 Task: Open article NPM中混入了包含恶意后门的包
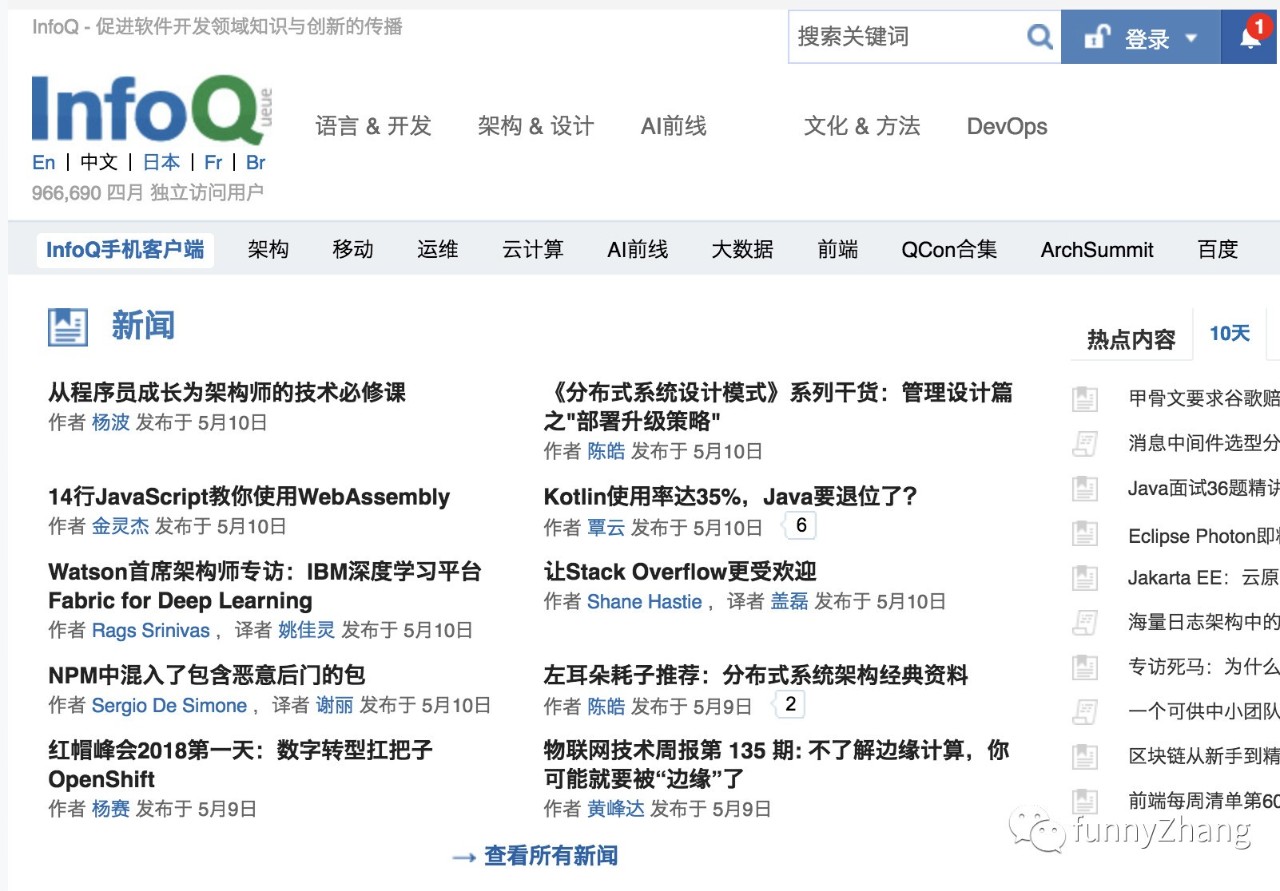pyautogui.click(x=207, y=675)
